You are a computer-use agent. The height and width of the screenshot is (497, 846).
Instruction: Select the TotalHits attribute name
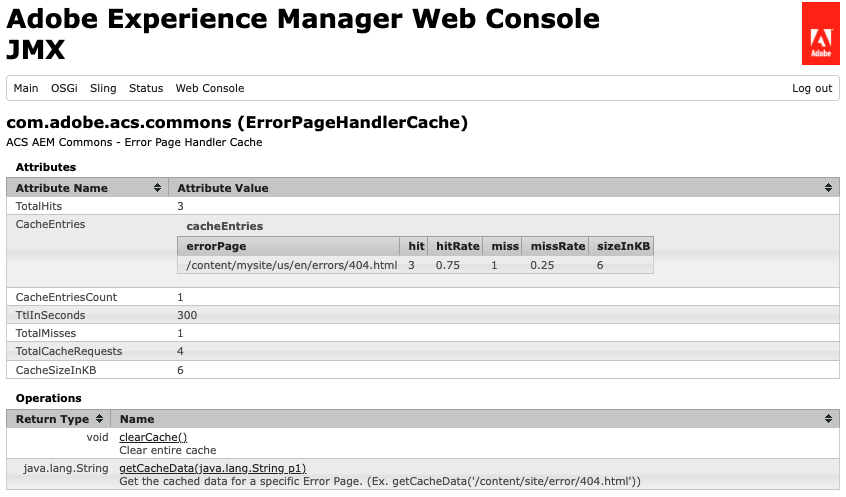point(39,206)
